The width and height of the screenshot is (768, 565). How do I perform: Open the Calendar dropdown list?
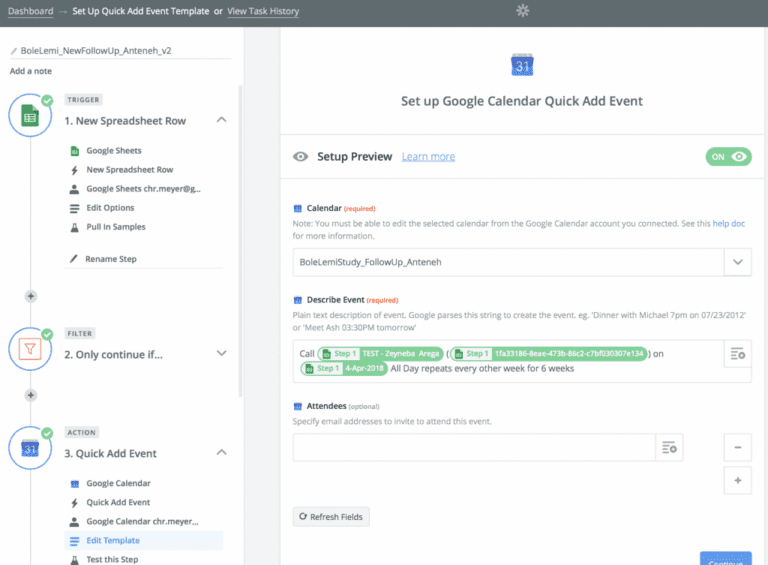737,261
